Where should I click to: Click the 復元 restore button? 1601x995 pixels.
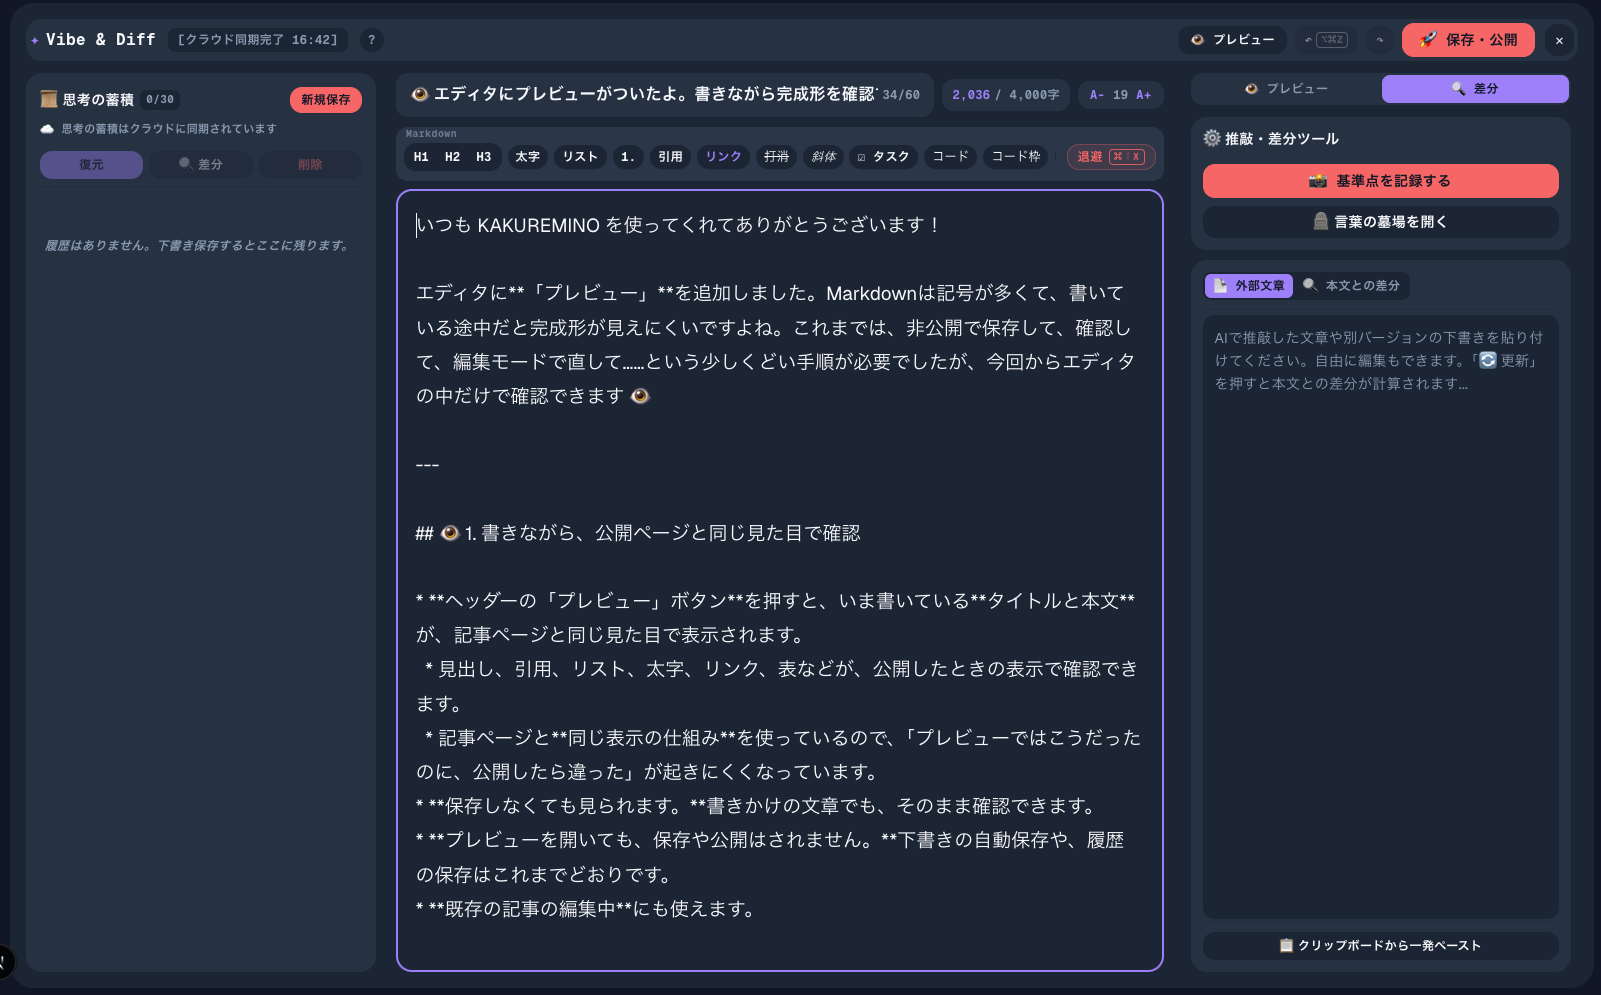click(x=91, y=165)
